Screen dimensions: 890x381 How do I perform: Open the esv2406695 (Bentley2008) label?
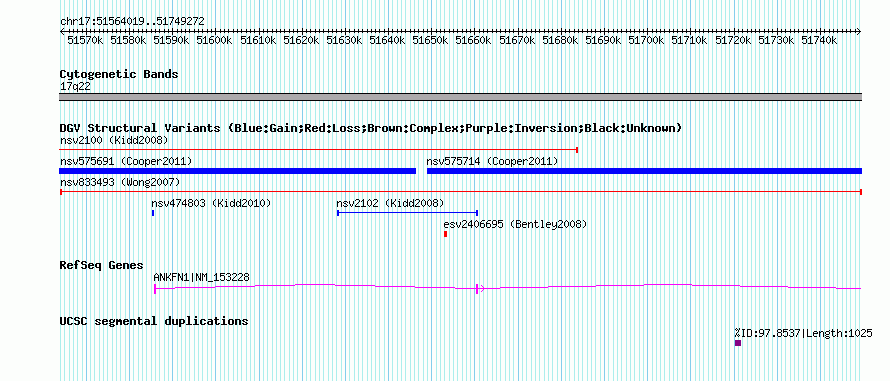[515, 224]
